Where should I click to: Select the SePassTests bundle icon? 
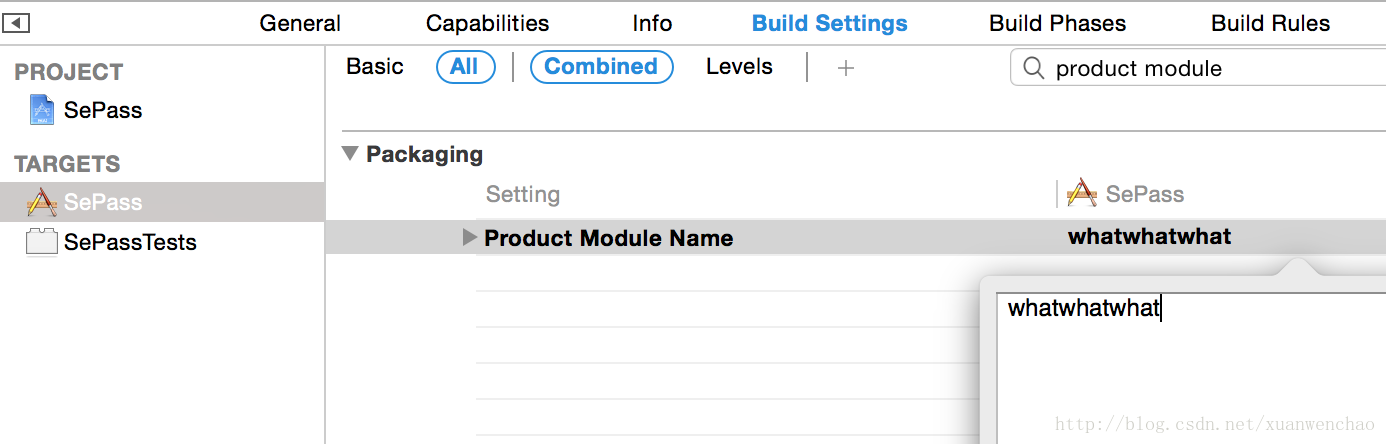(x=41, y=242)
